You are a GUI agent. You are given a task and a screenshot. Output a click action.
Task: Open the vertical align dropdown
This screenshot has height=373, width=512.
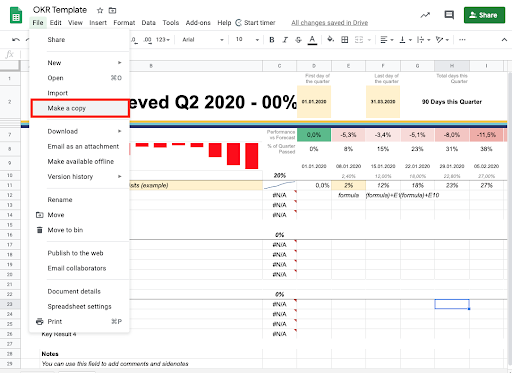405,40
